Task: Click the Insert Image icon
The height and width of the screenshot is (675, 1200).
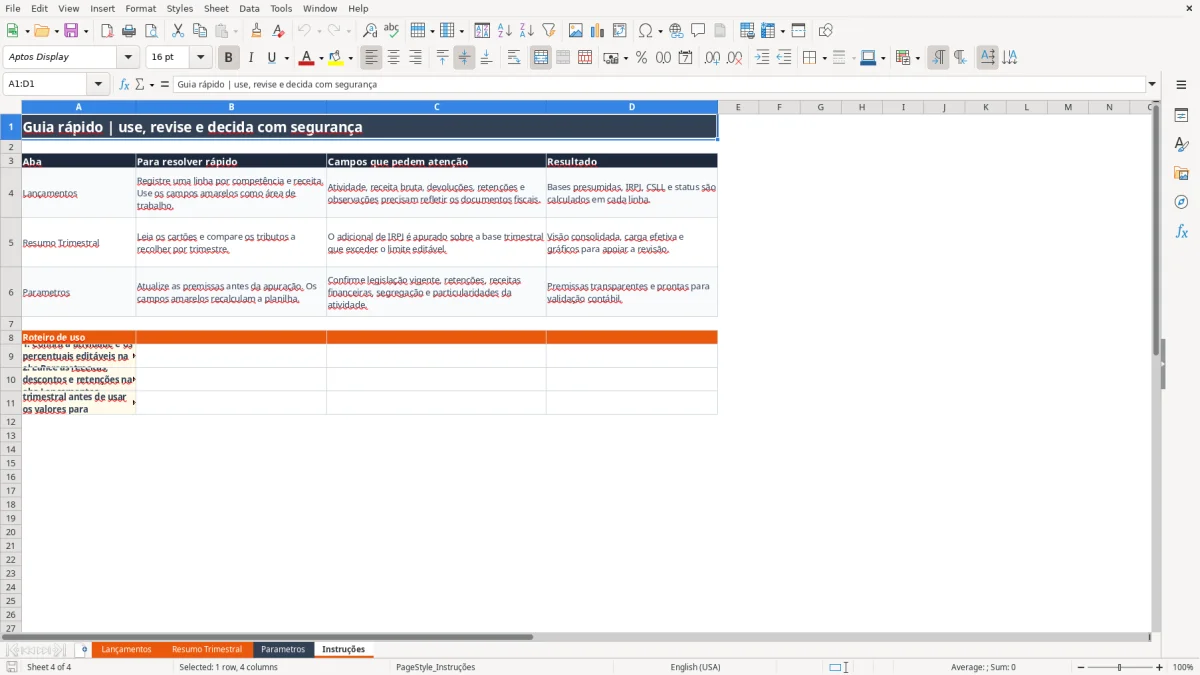Action: click(x=576, y=31)
